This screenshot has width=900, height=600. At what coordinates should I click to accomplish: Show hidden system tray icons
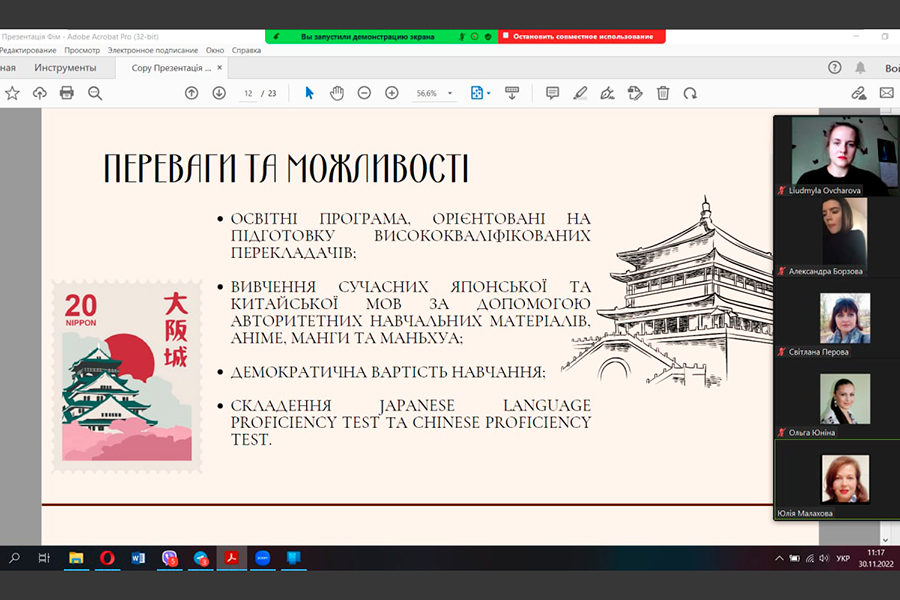pos(779,558)
